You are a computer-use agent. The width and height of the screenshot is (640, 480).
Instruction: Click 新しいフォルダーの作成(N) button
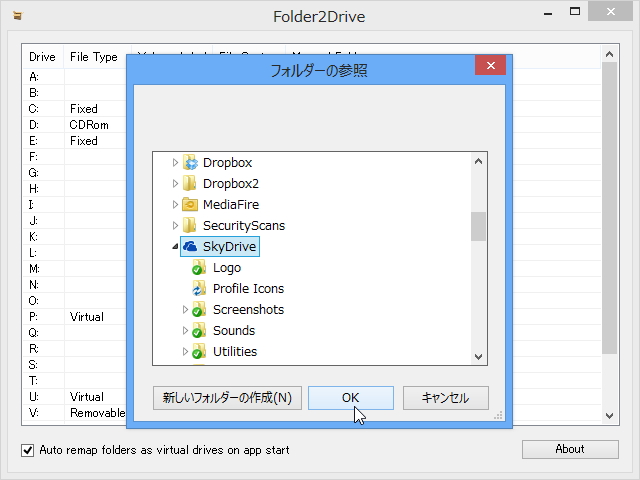pyautogui.click(x=227, y=398)
